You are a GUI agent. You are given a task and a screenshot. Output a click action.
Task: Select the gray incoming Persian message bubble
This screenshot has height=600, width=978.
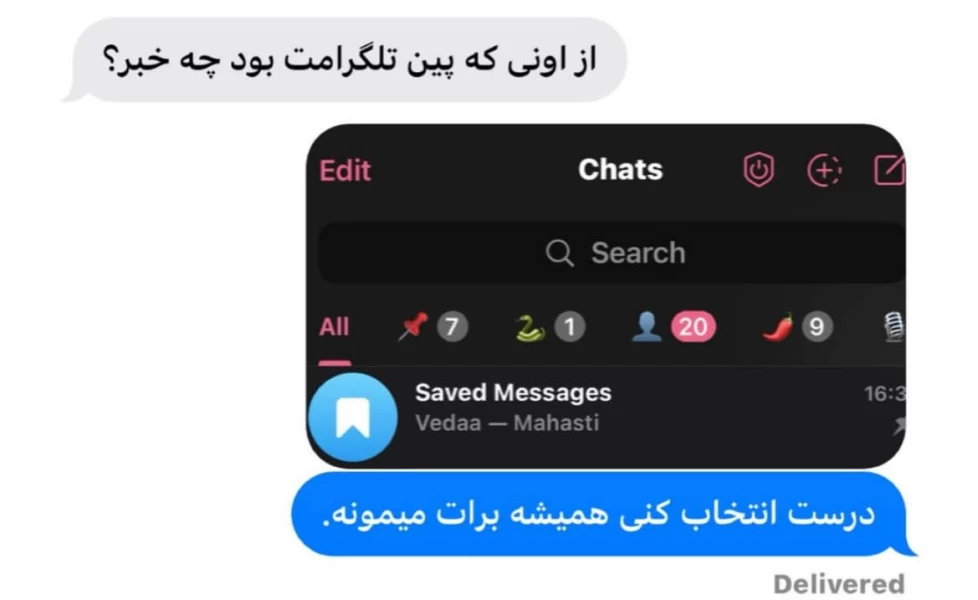(345, 59)
